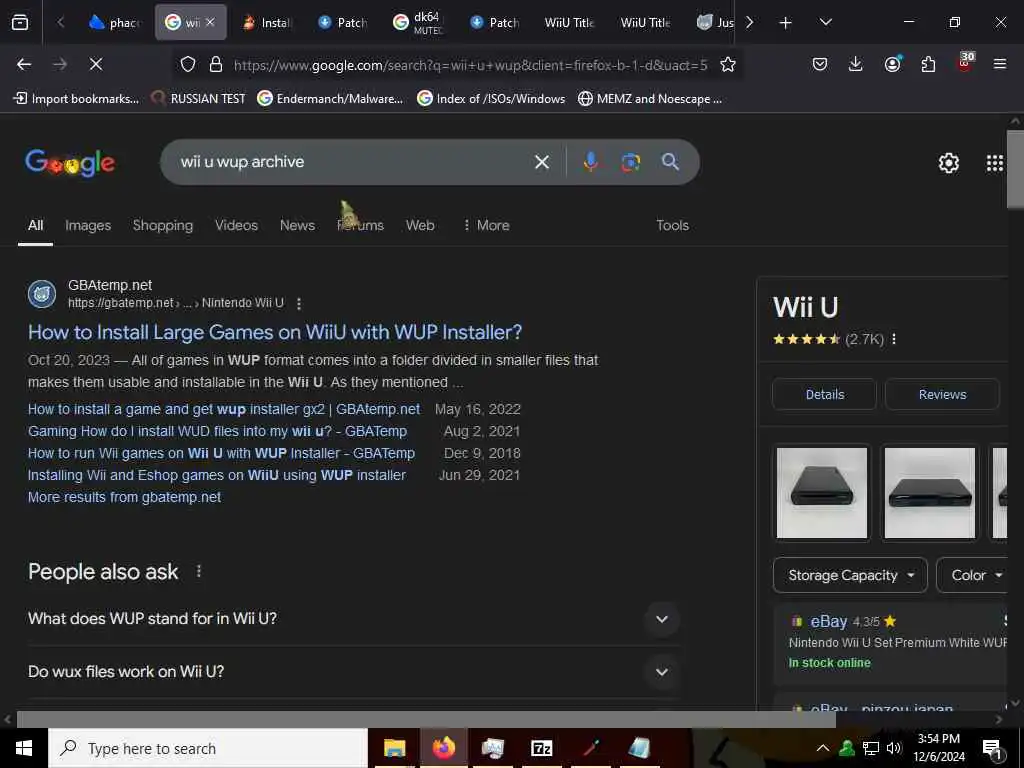Open volume control in tray

click(x=894, y=748)
